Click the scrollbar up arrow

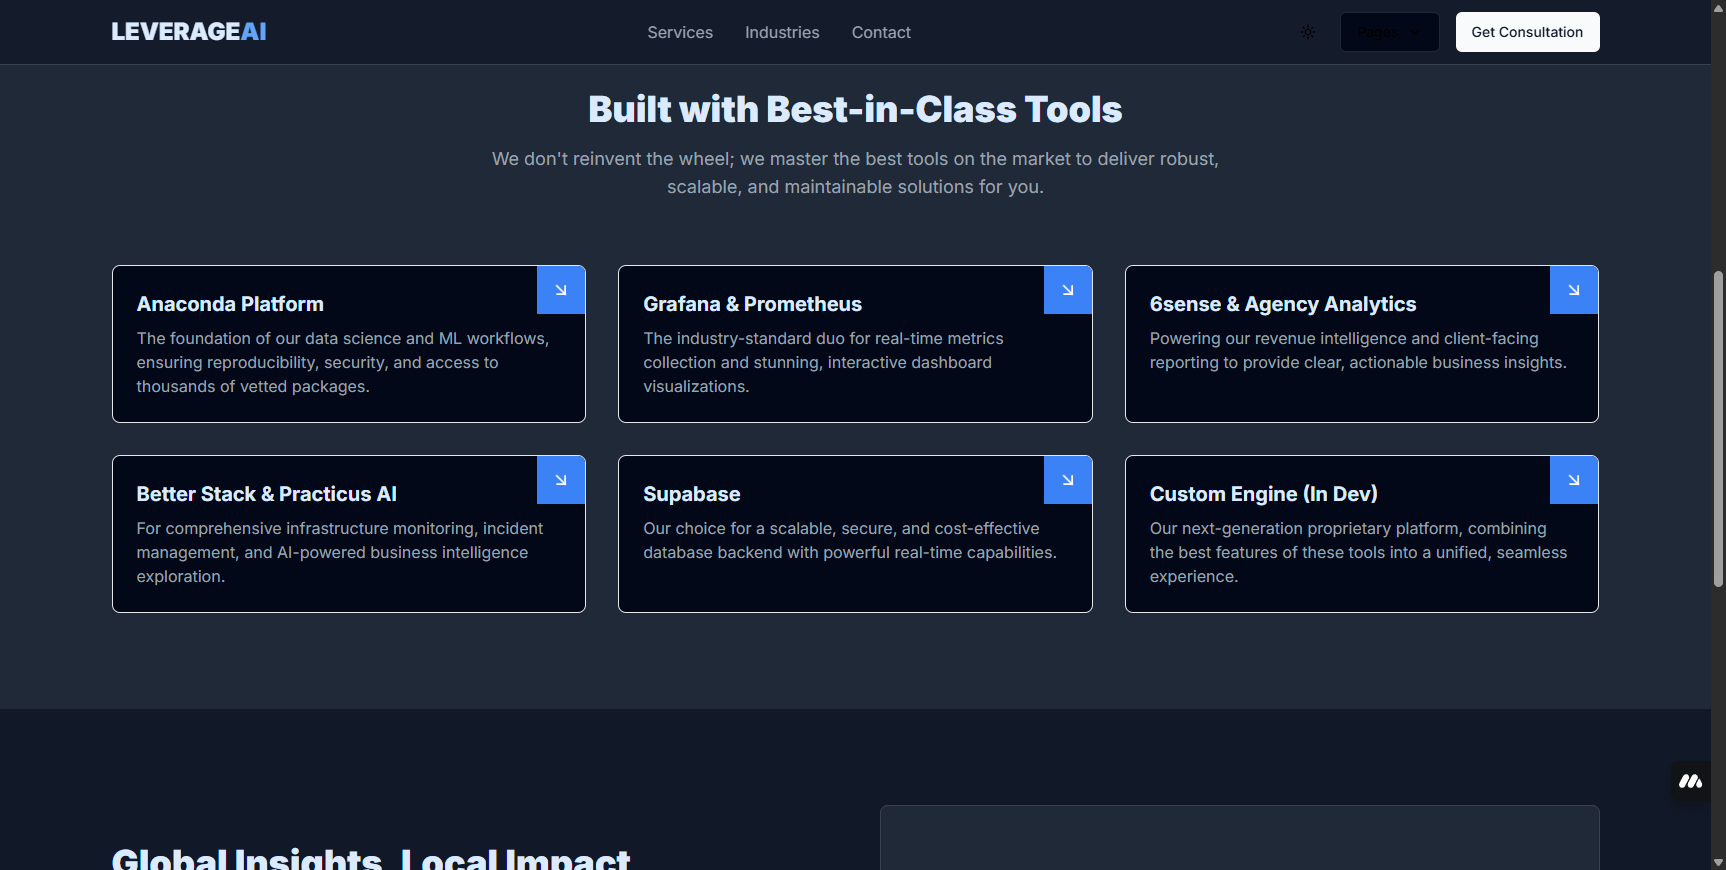[x=1718, y=6]
